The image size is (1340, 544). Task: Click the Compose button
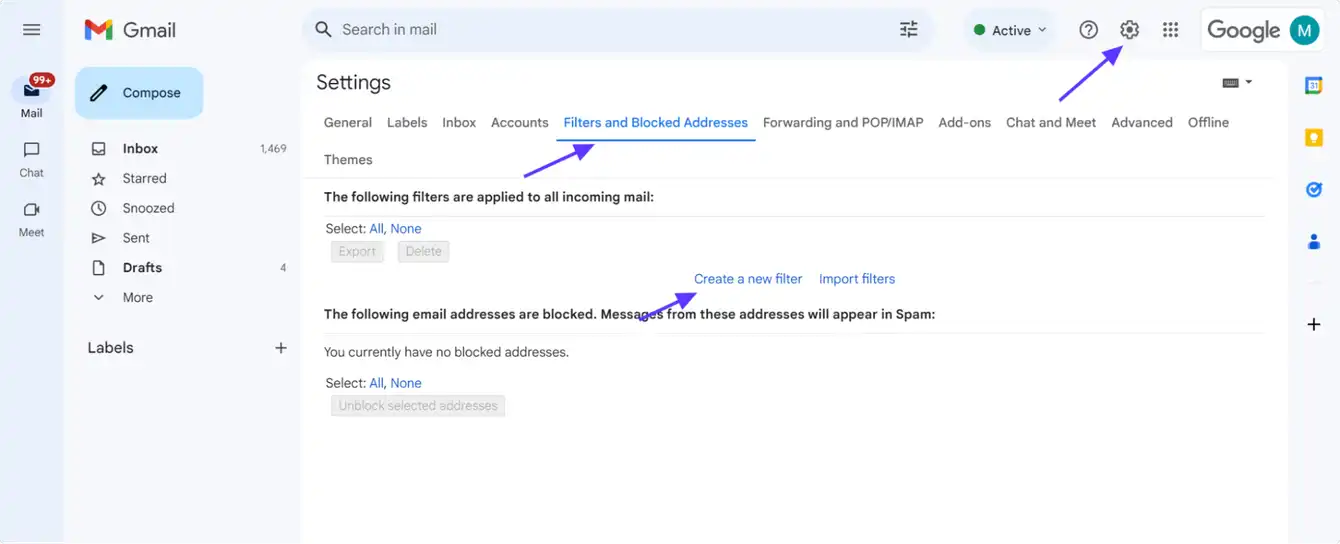click(139, 93)
